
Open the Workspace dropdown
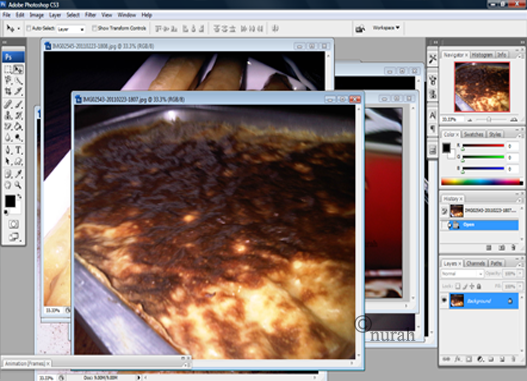point(386,28)
